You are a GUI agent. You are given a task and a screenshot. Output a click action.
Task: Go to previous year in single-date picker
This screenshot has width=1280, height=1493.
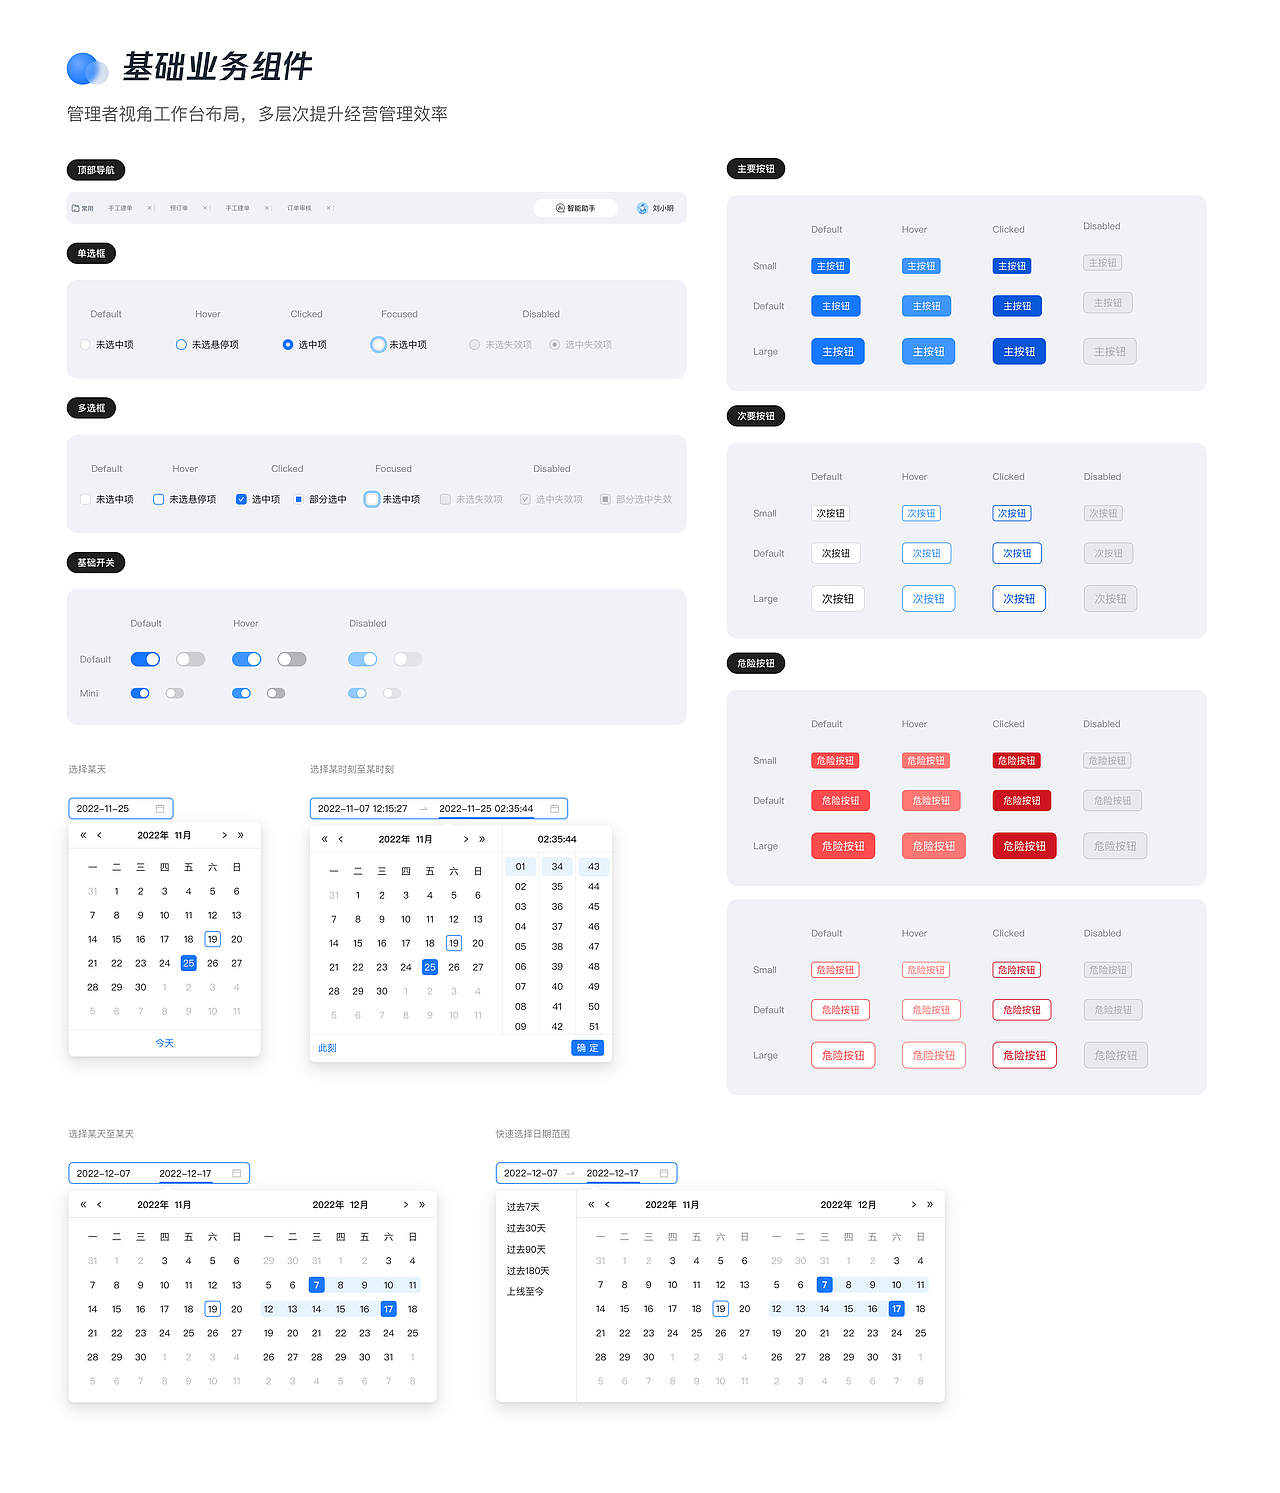pos(83,835)
